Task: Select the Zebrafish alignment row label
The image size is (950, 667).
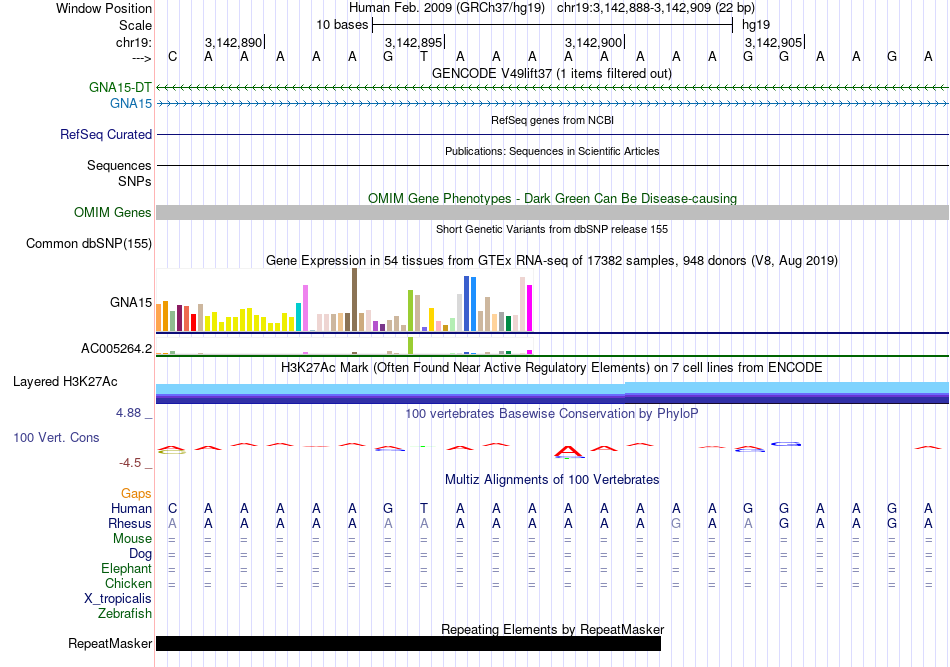Action: coord(125,614)
